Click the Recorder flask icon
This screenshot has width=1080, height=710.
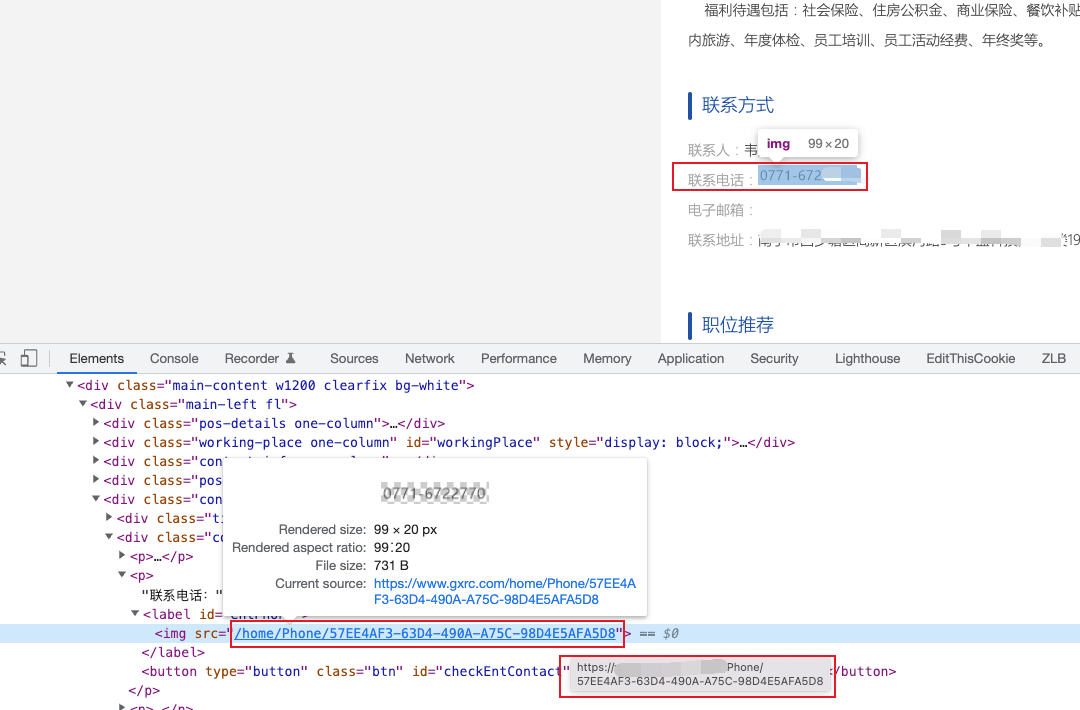[291, 358]
